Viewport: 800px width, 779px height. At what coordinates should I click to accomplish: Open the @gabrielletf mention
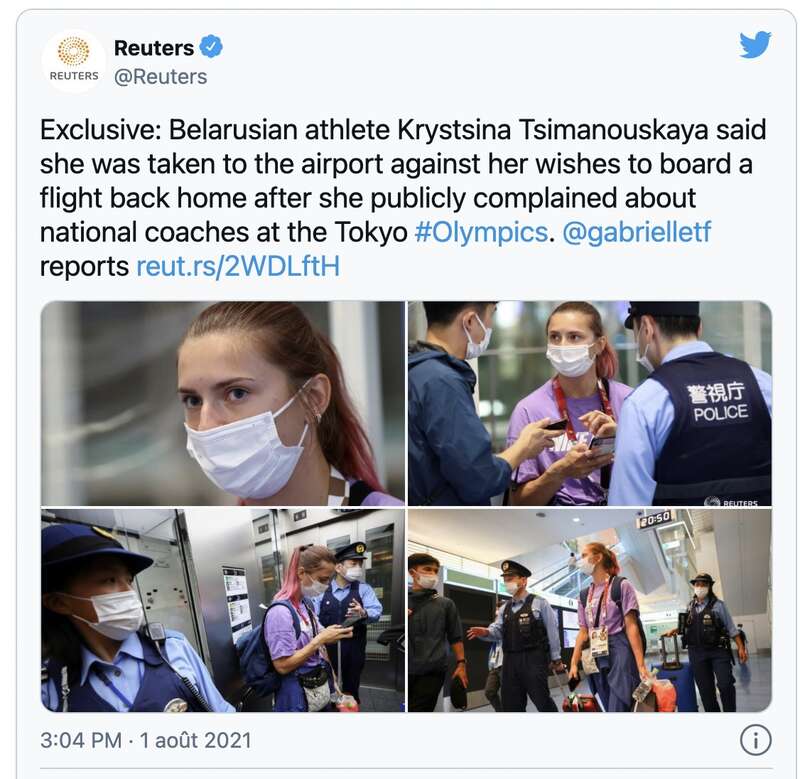(x=636, y=233)
